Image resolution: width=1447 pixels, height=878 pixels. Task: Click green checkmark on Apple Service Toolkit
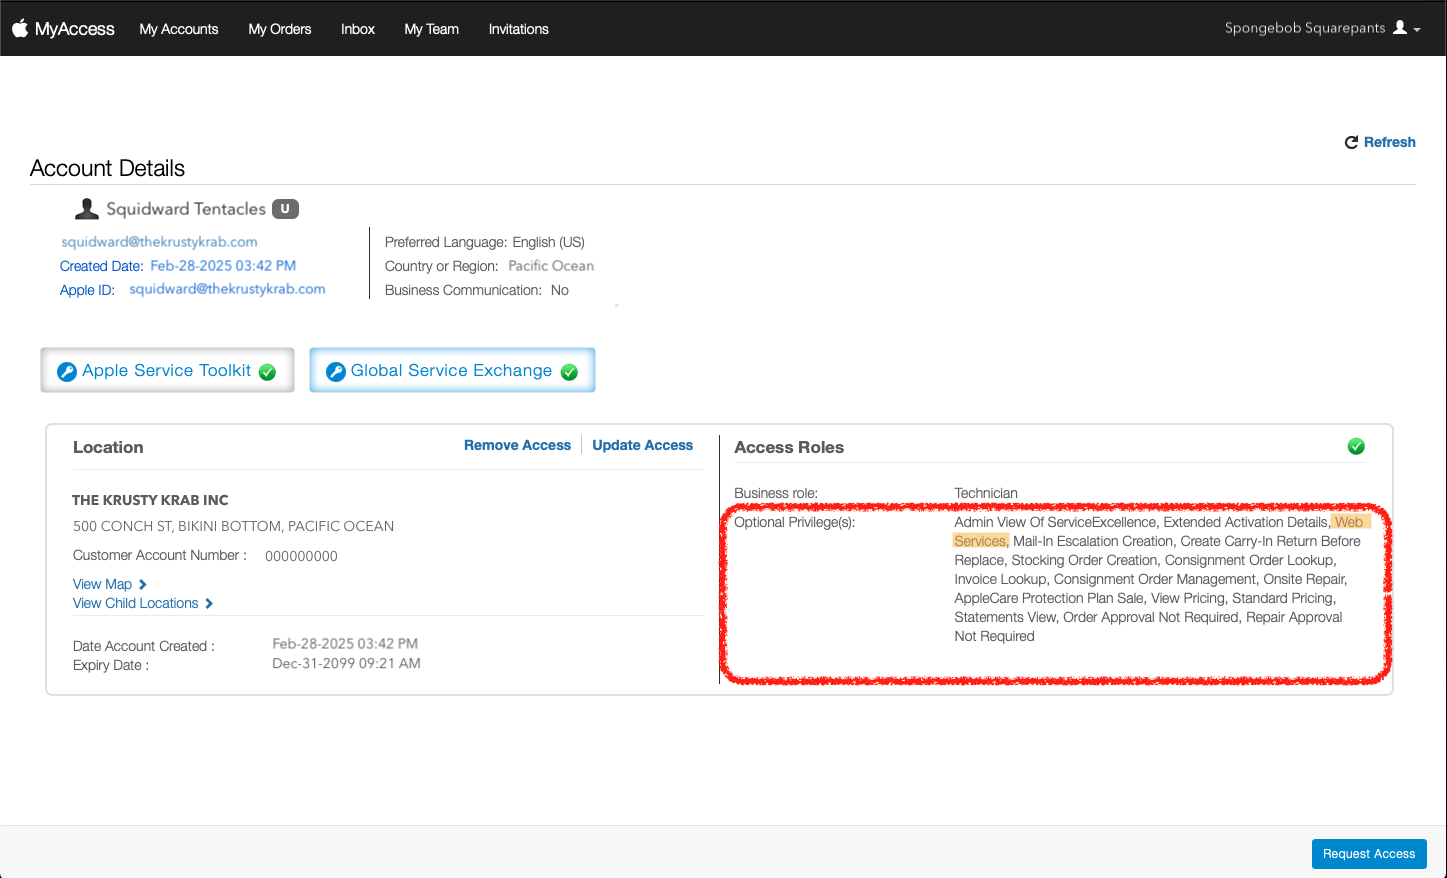[267, 372]
